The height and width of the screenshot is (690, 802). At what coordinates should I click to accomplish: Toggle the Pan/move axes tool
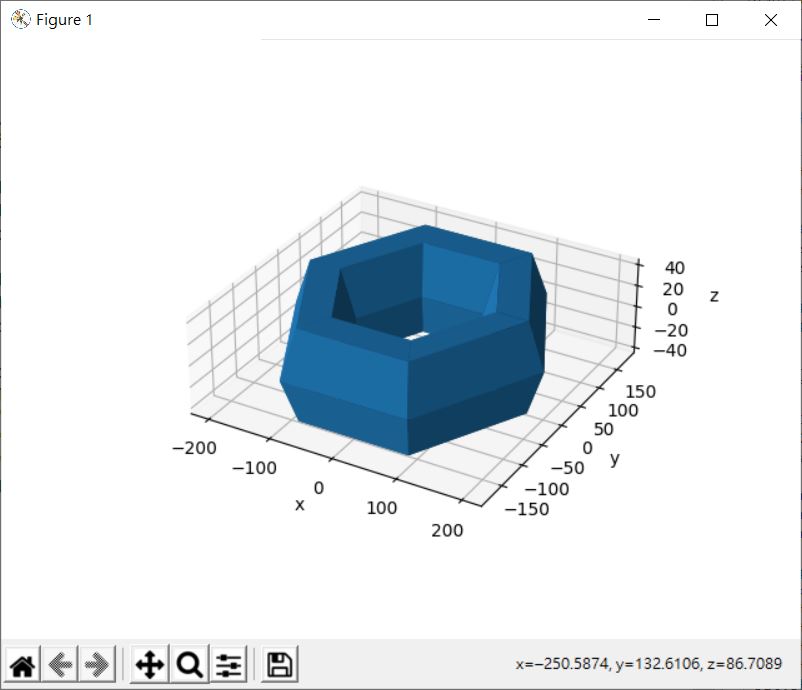(x=149, y=664)
